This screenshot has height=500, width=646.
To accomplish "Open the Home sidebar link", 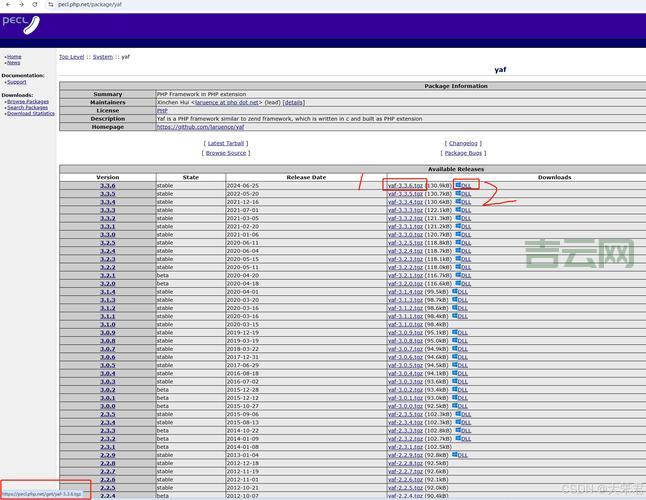I will point(14,57).
